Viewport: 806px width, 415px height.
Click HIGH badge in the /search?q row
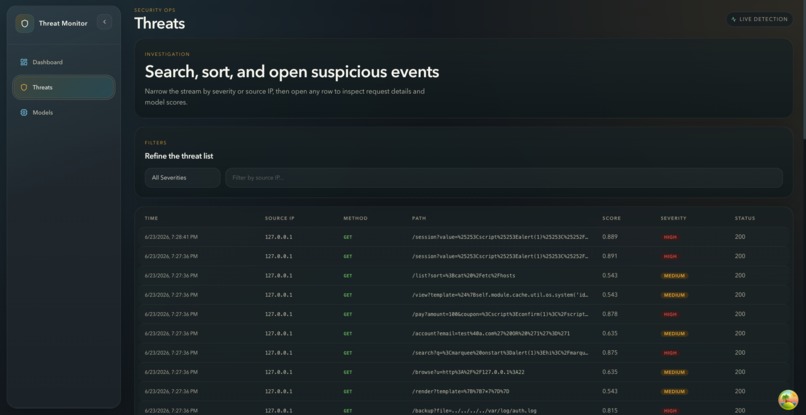coord(670,353)
